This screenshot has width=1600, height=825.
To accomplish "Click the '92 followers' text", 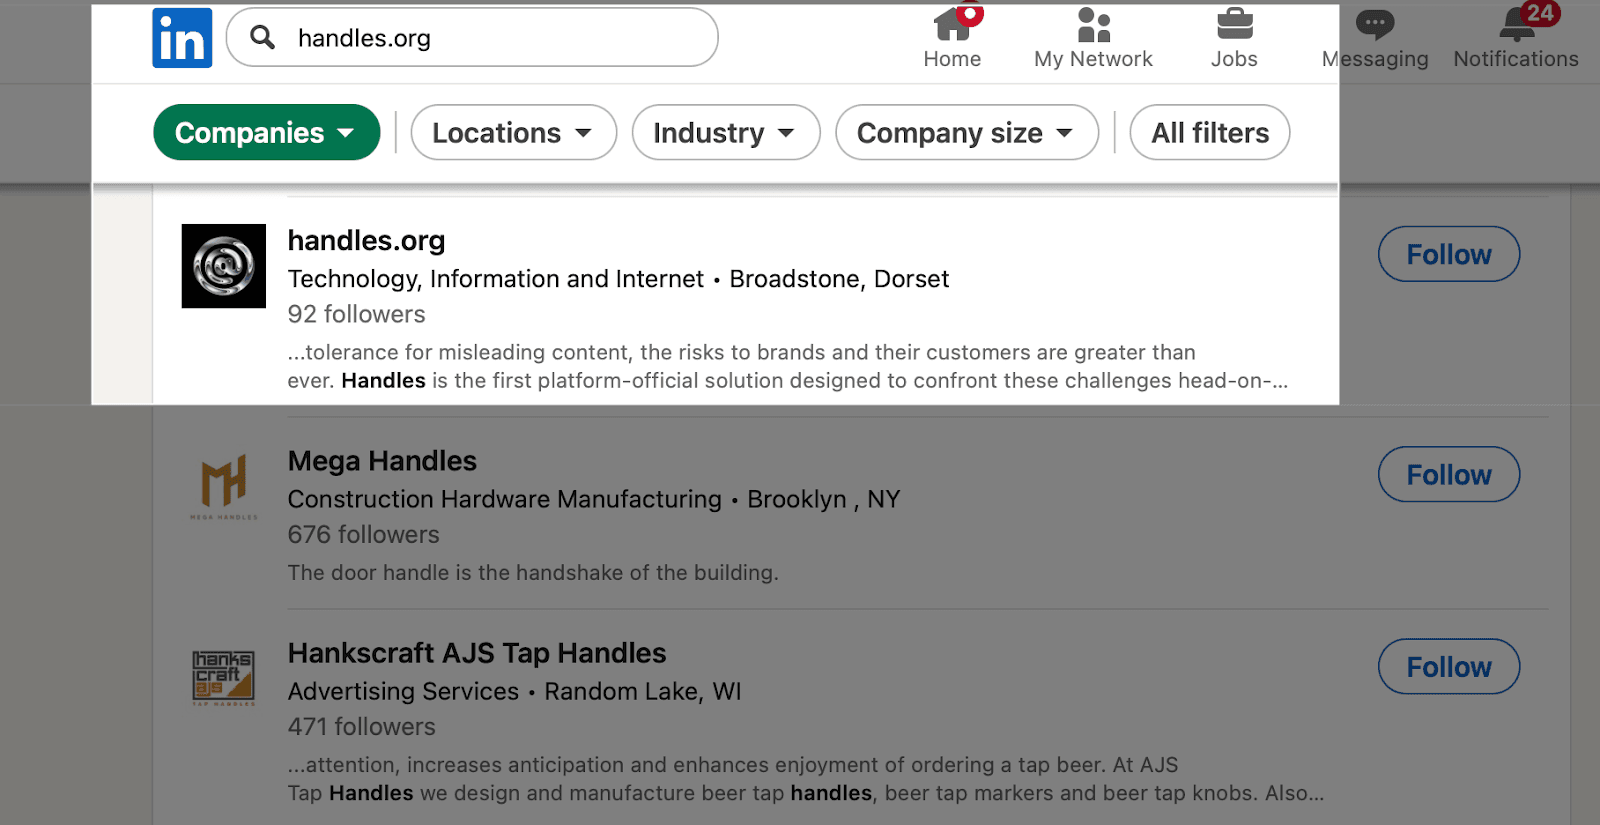I will pos(356,314).
